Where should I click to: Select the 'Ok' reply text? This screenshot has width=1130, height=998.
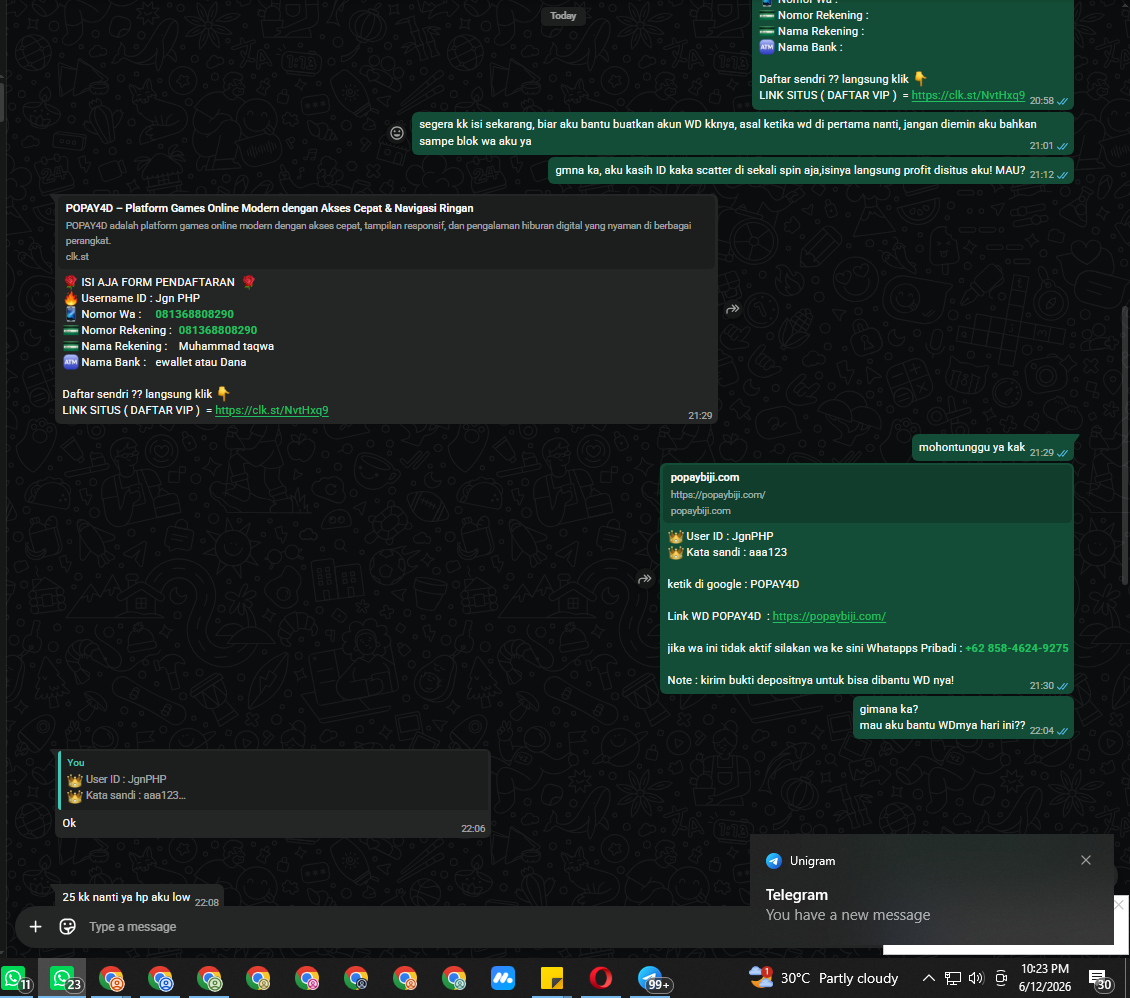(69, 823)
